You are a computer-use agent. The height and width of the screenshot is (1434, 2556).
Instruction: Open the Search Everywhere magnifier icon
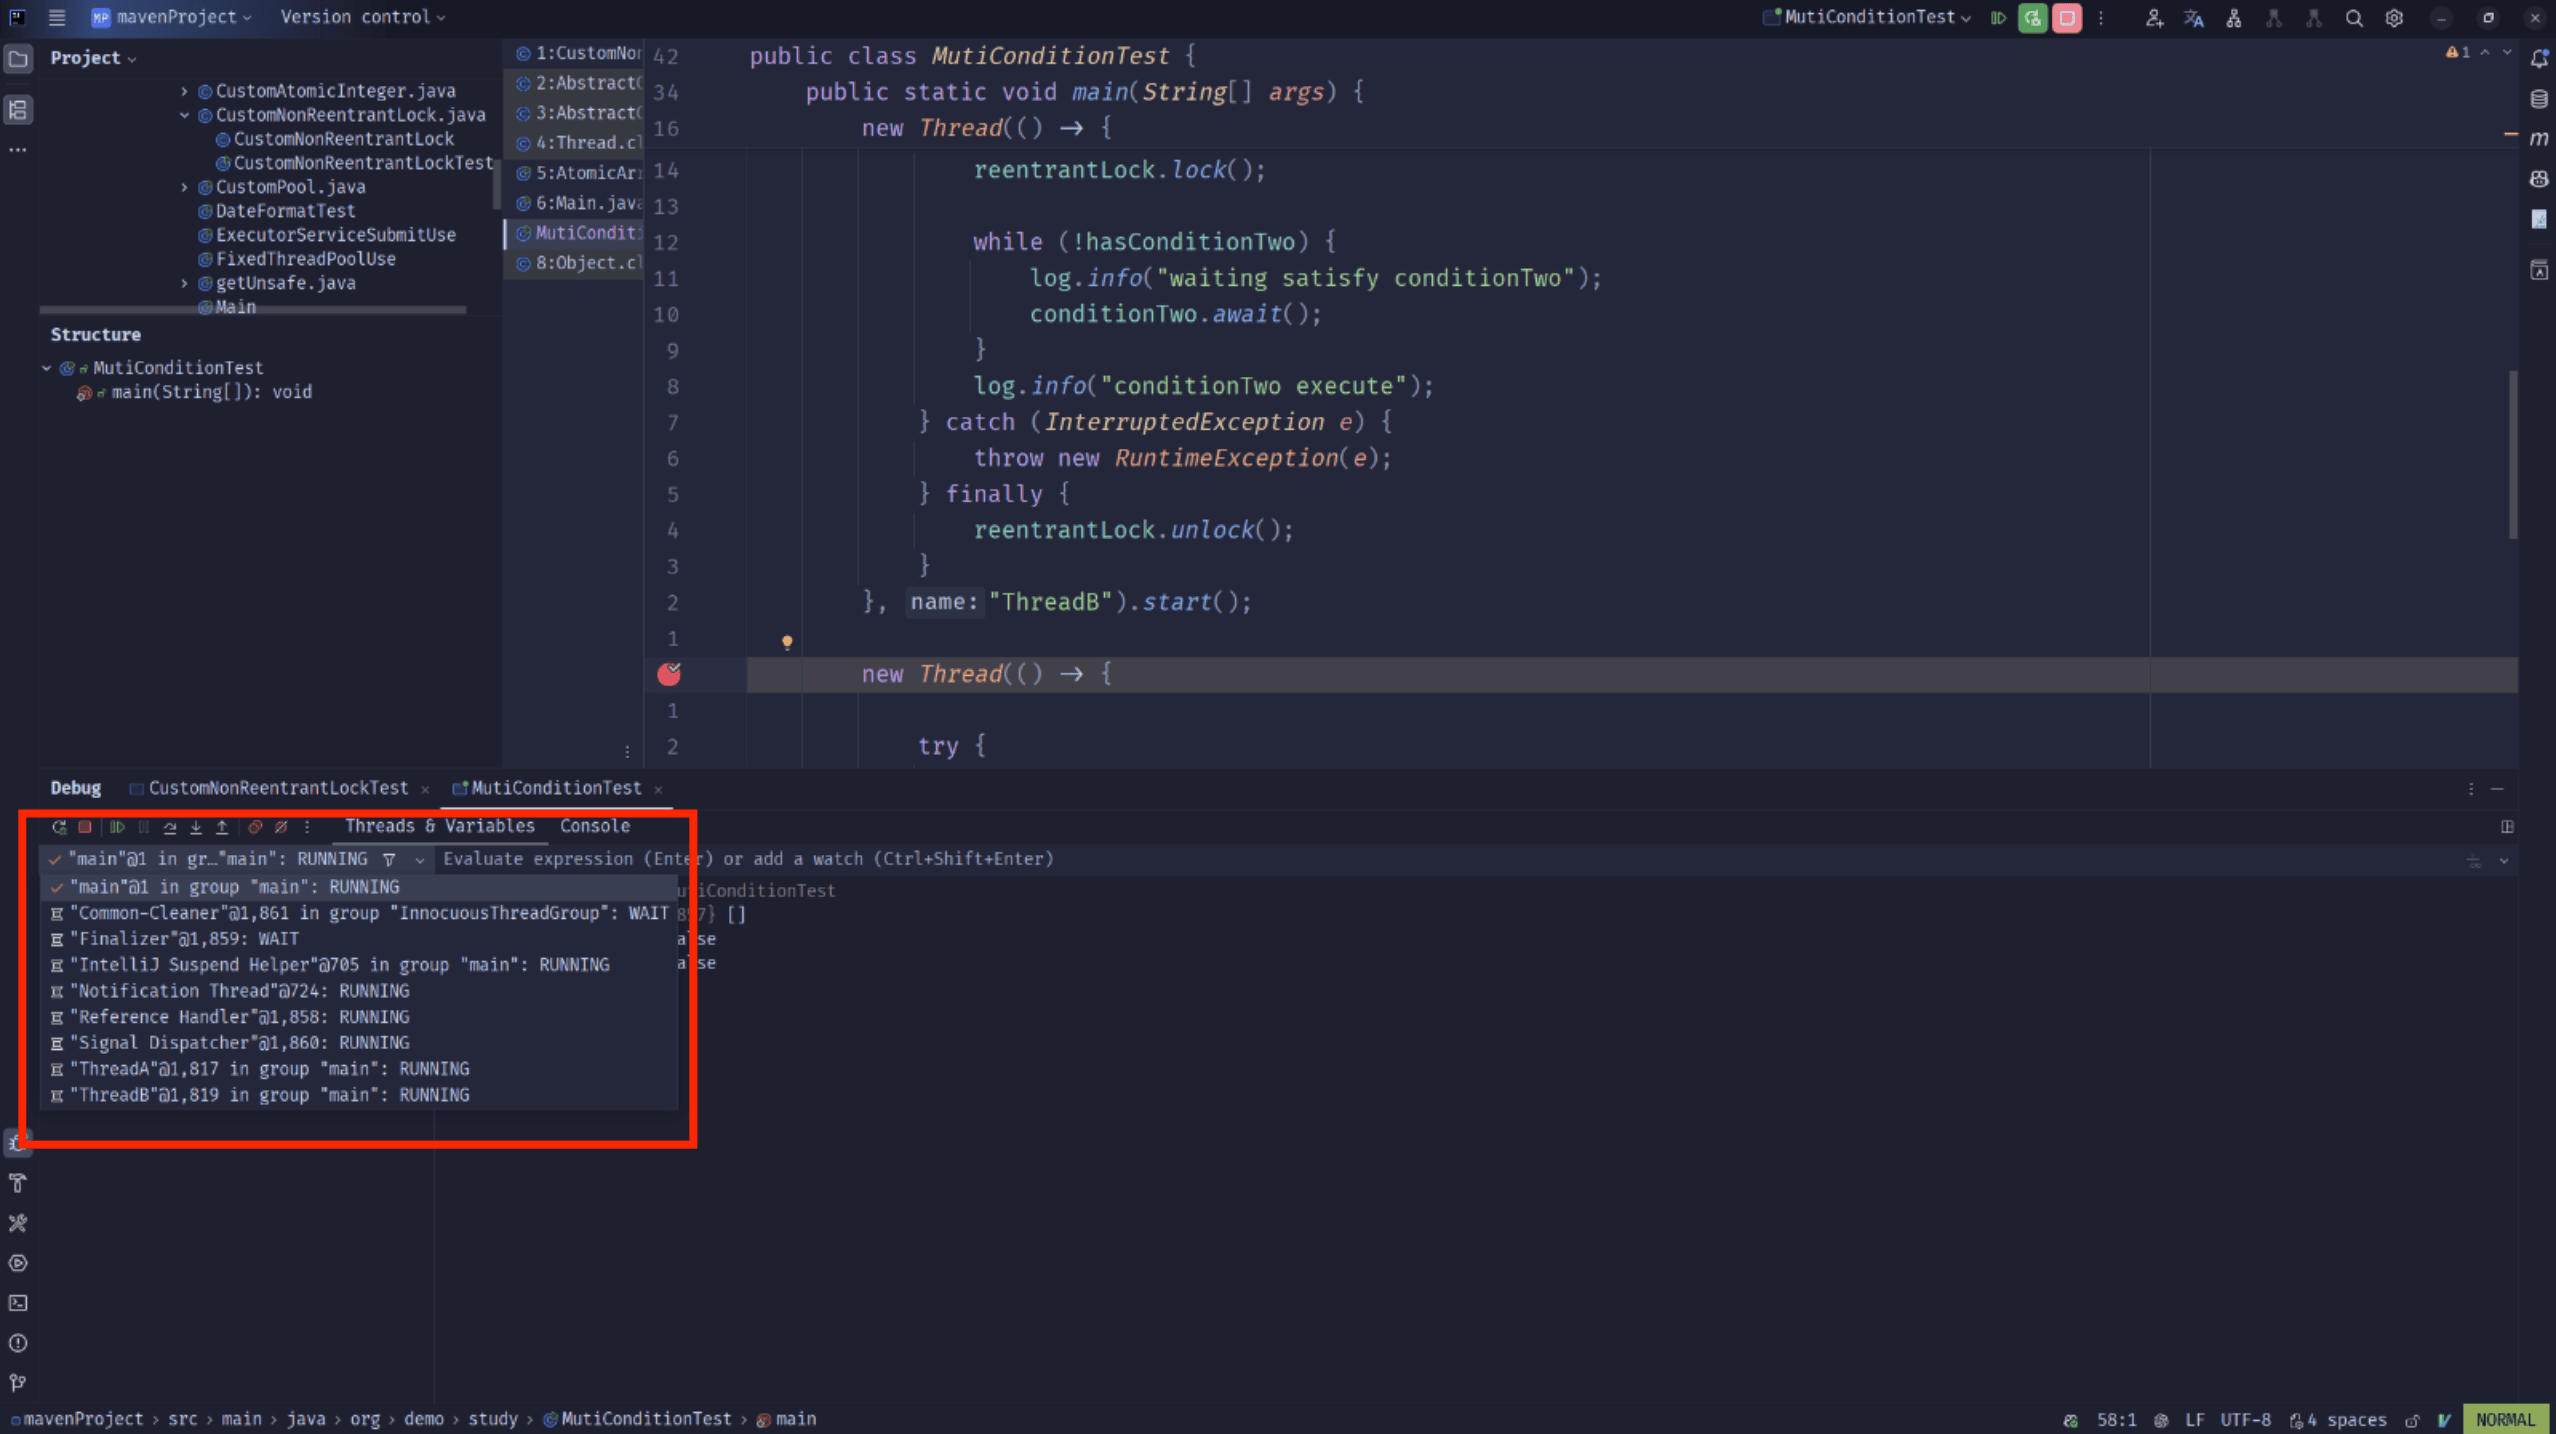click(2354, 18)
